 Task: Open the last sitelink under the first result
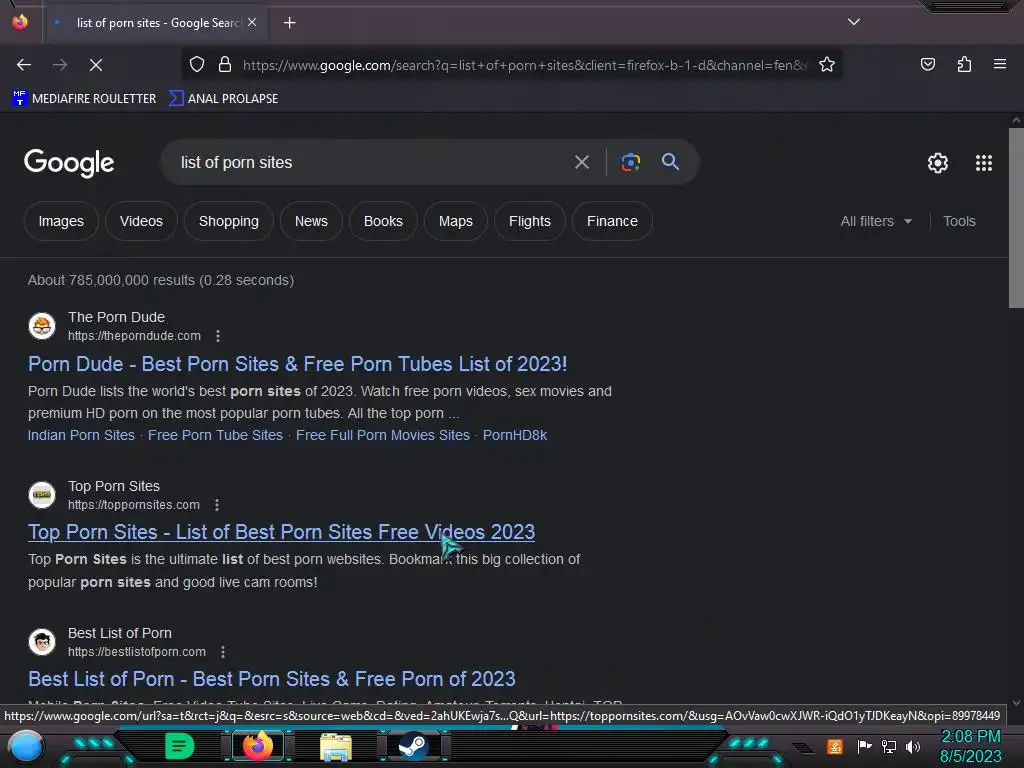(515, 435)
